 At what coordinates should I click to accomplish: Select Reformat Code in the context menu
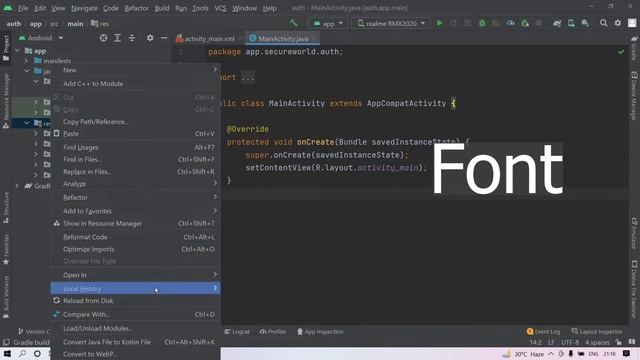(x=136, y=237)
